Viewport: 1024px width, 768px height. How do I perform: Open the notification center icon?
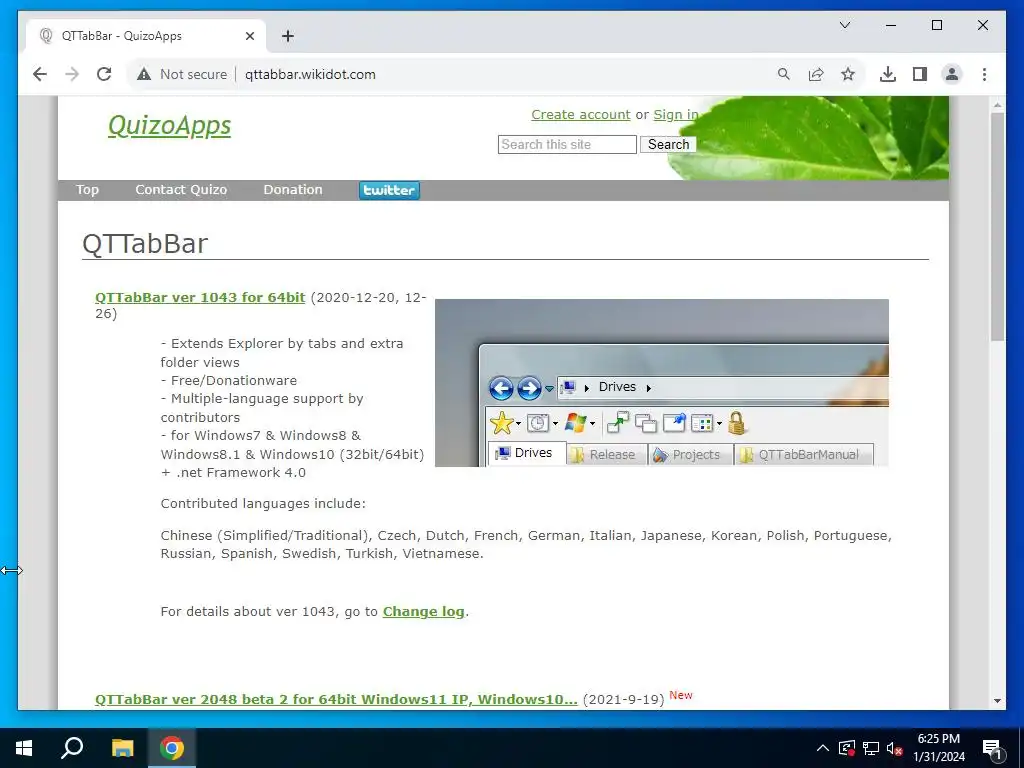pos(992,748)
